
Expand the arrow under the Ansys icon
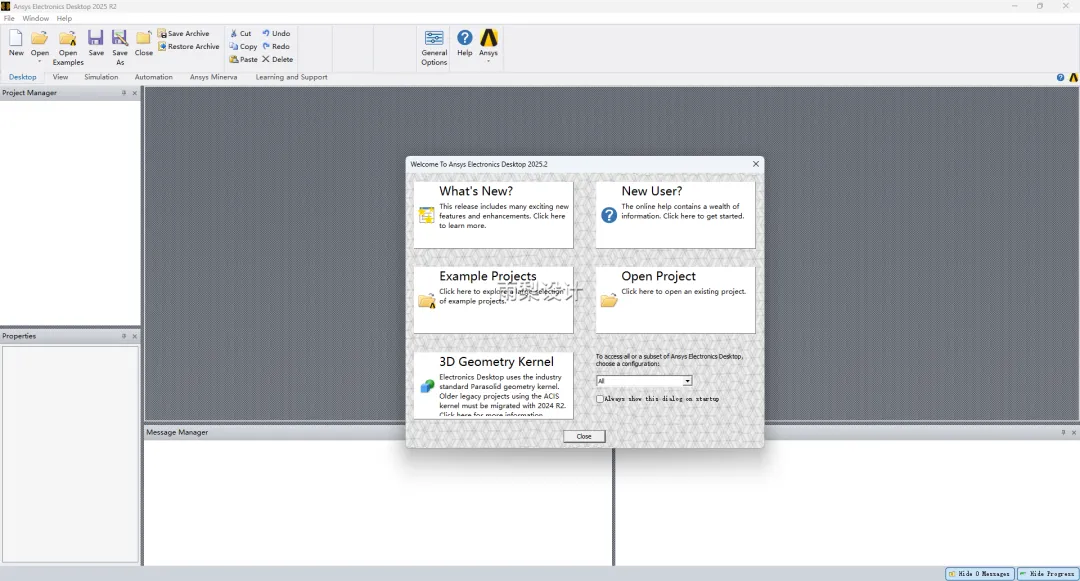click(488, 62)
